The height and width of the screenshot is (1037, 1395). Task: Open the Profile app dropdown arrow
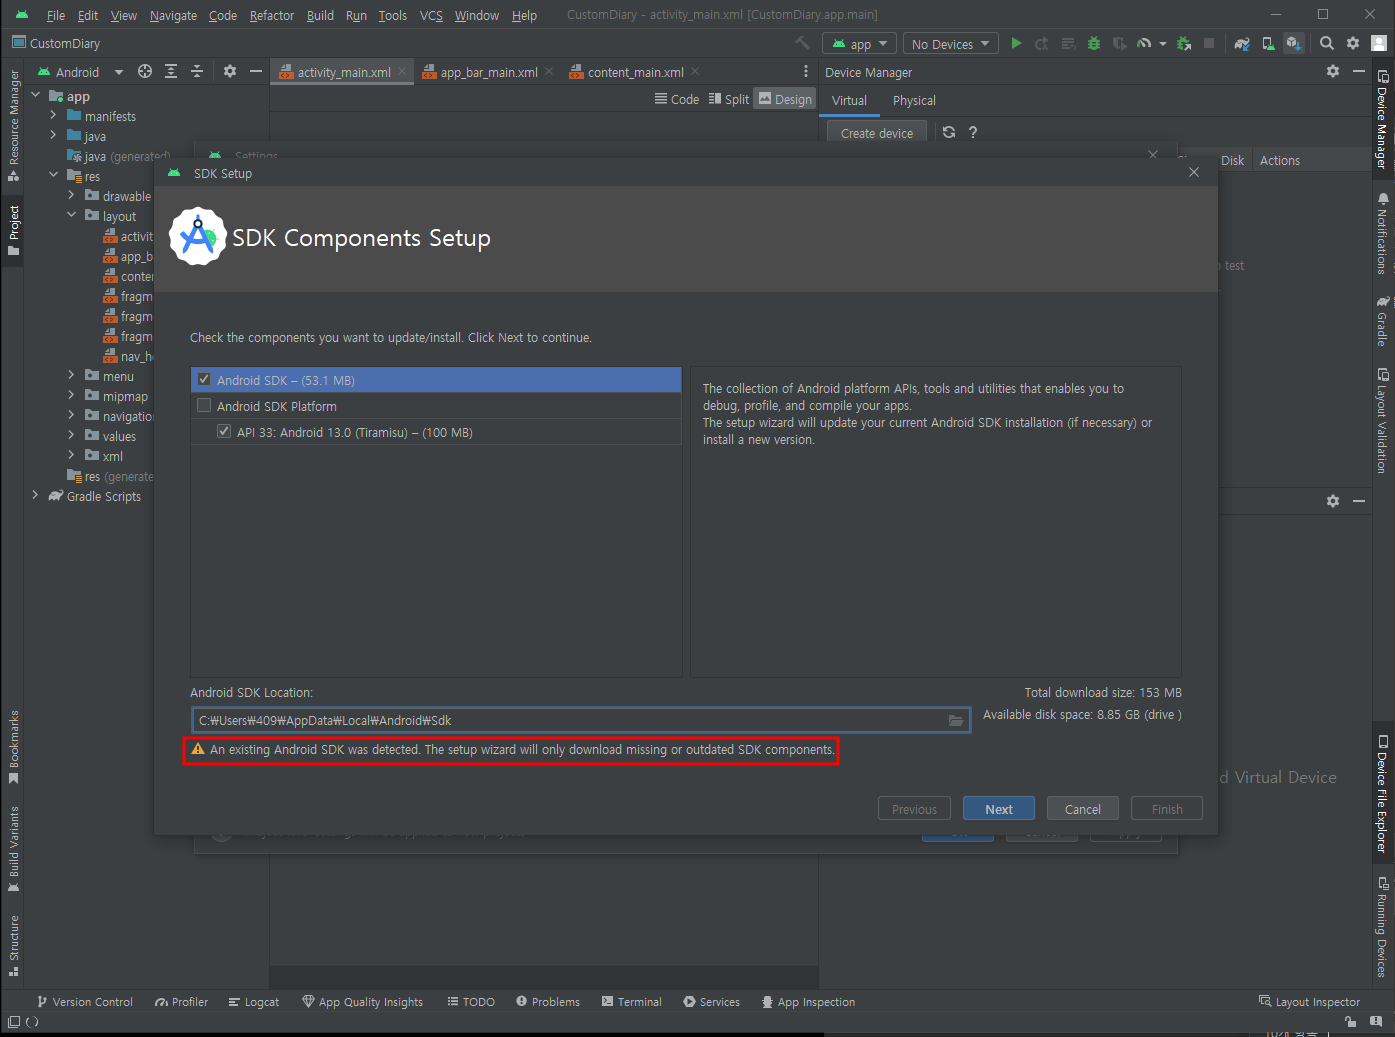(x=1163, y=44)
